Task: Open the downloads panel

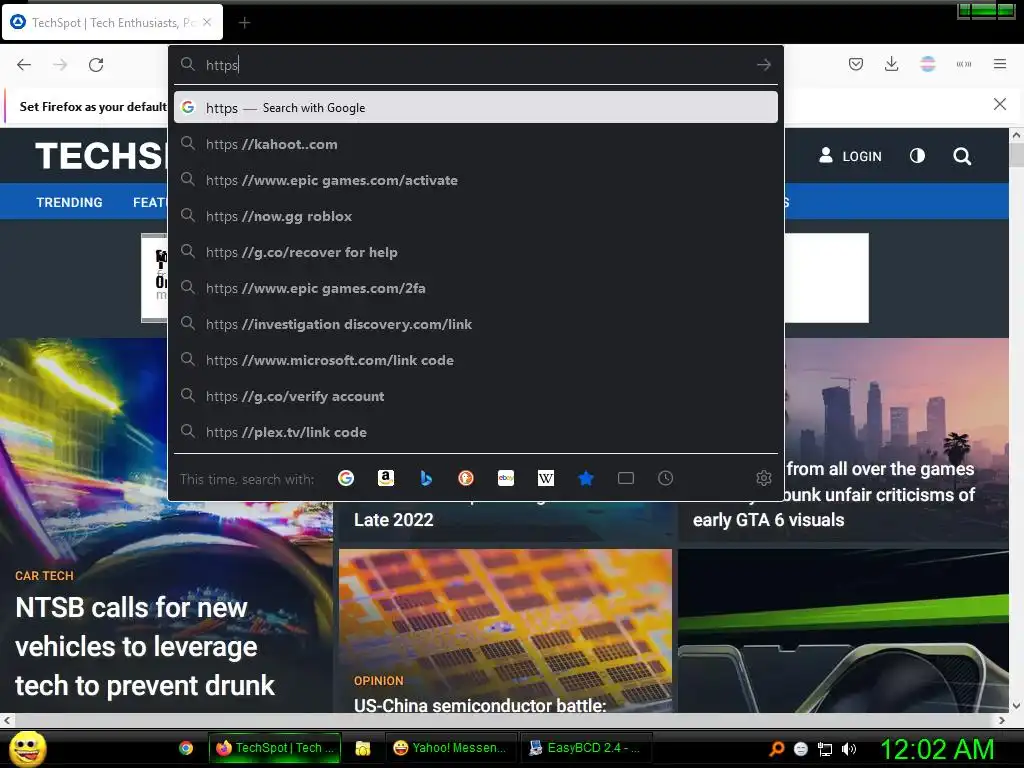Action: click(x=891, y=64)
